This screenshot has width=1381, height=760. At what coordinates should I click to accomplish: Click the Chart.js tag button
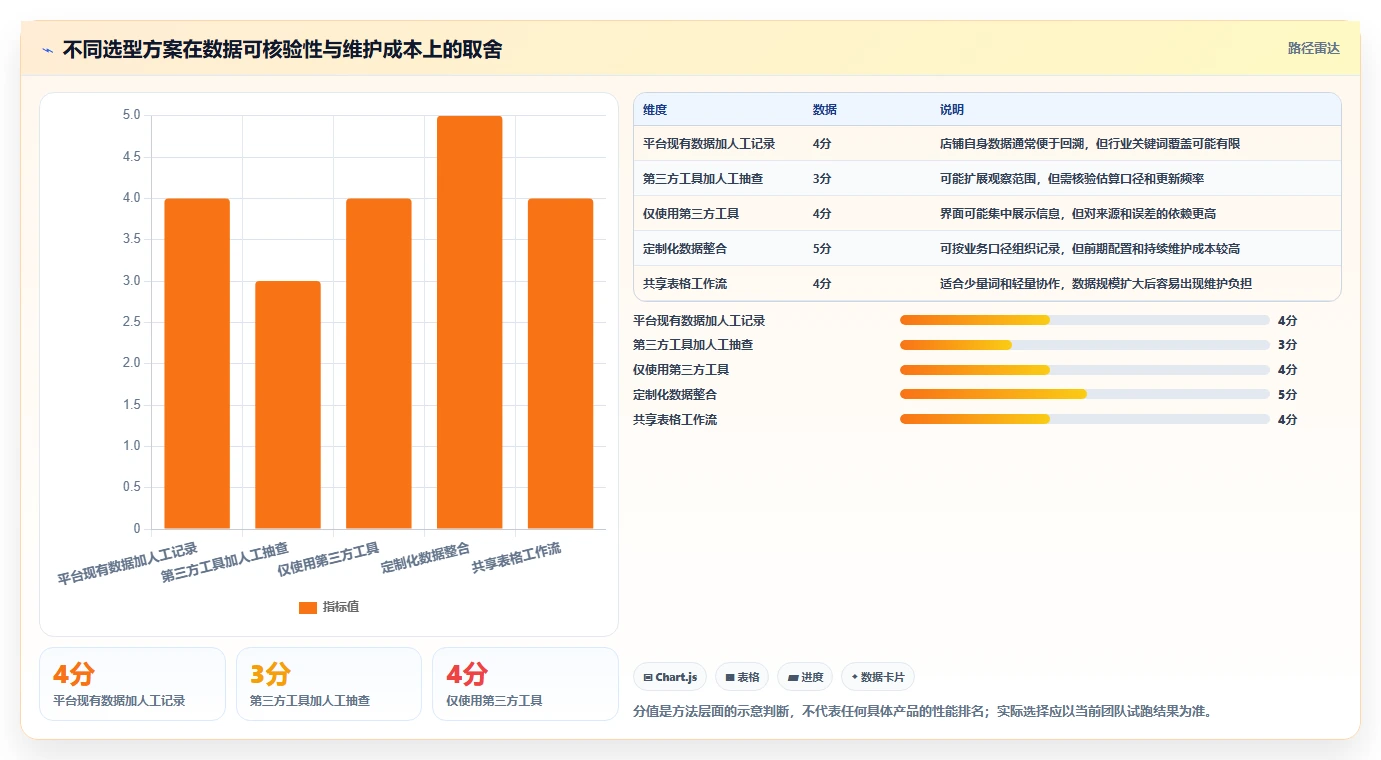[x=670, y=677]
